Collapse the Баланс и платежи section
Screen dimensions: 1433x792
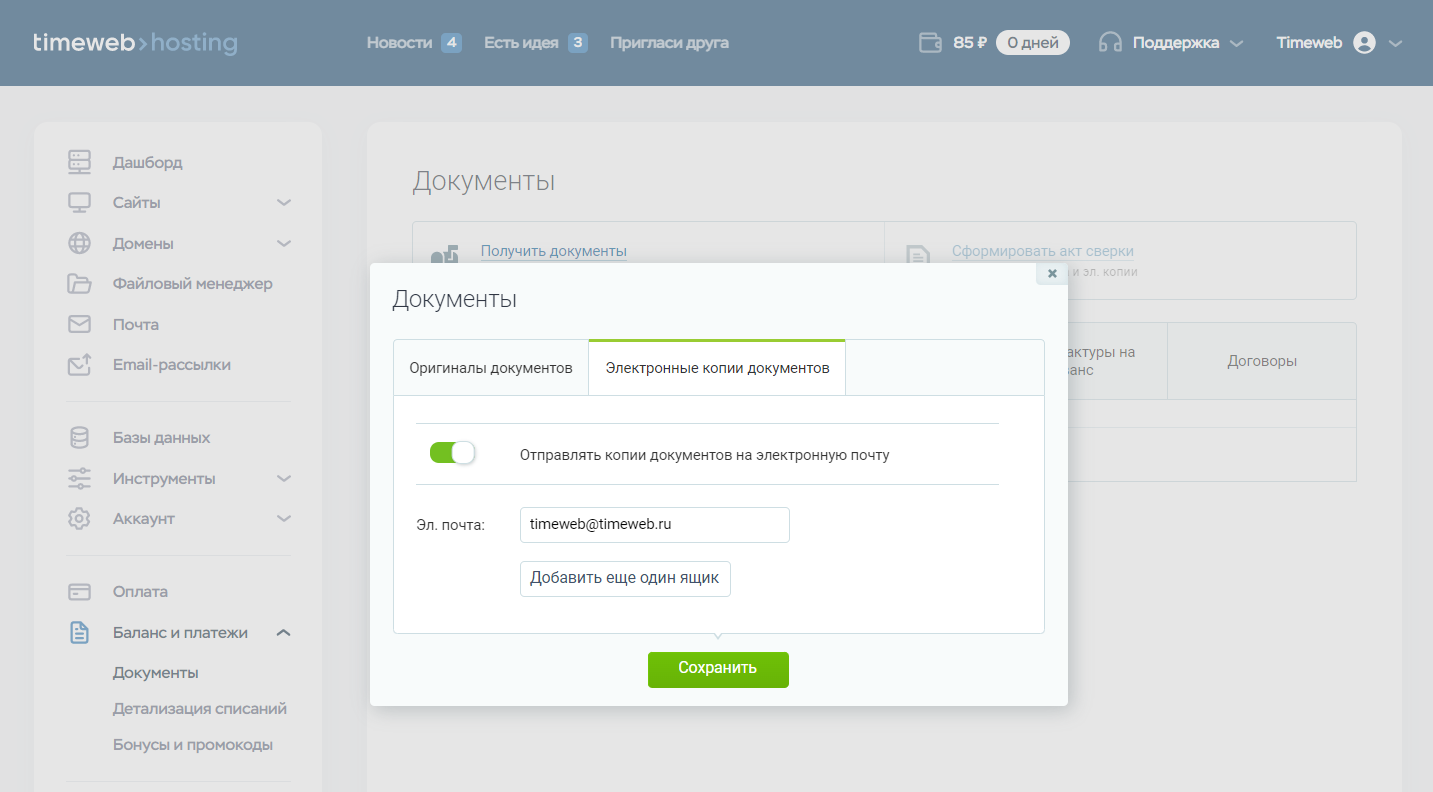pos(284,633)
